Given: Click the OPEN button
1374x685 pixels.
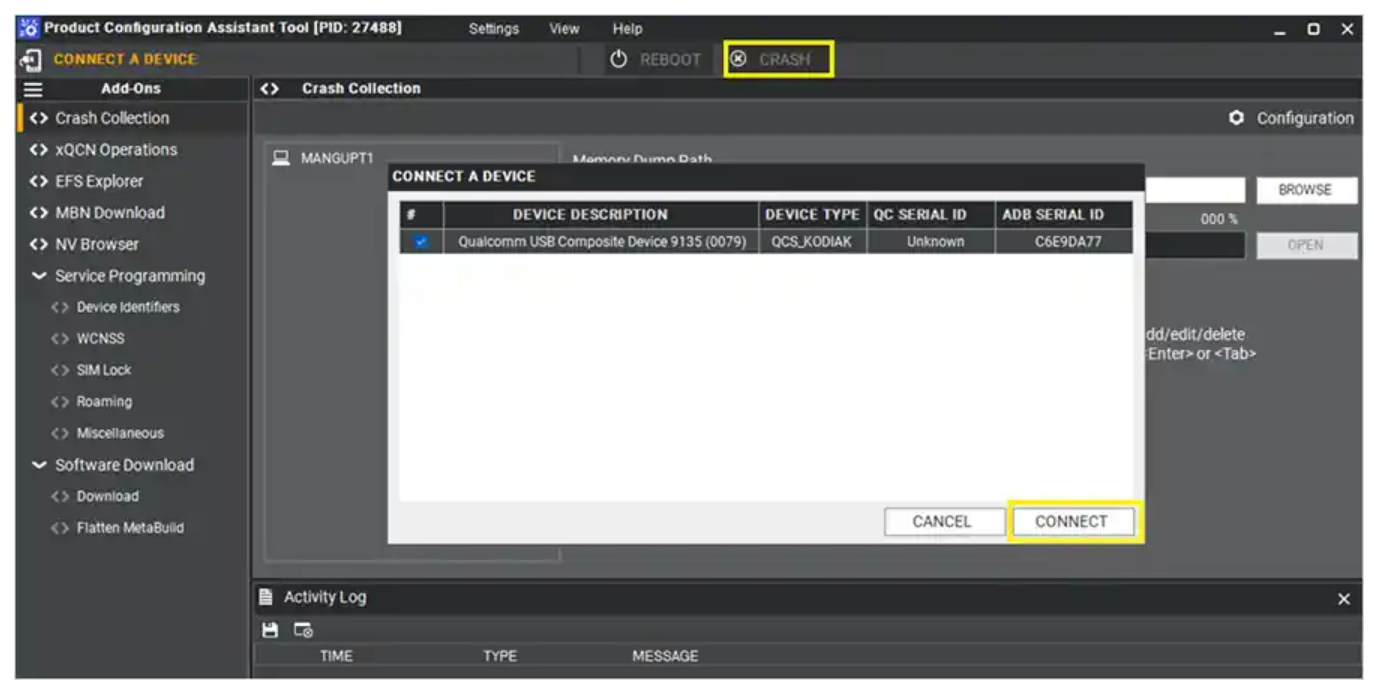Looking at the screenshot, I should click(x=1306, y=246).
